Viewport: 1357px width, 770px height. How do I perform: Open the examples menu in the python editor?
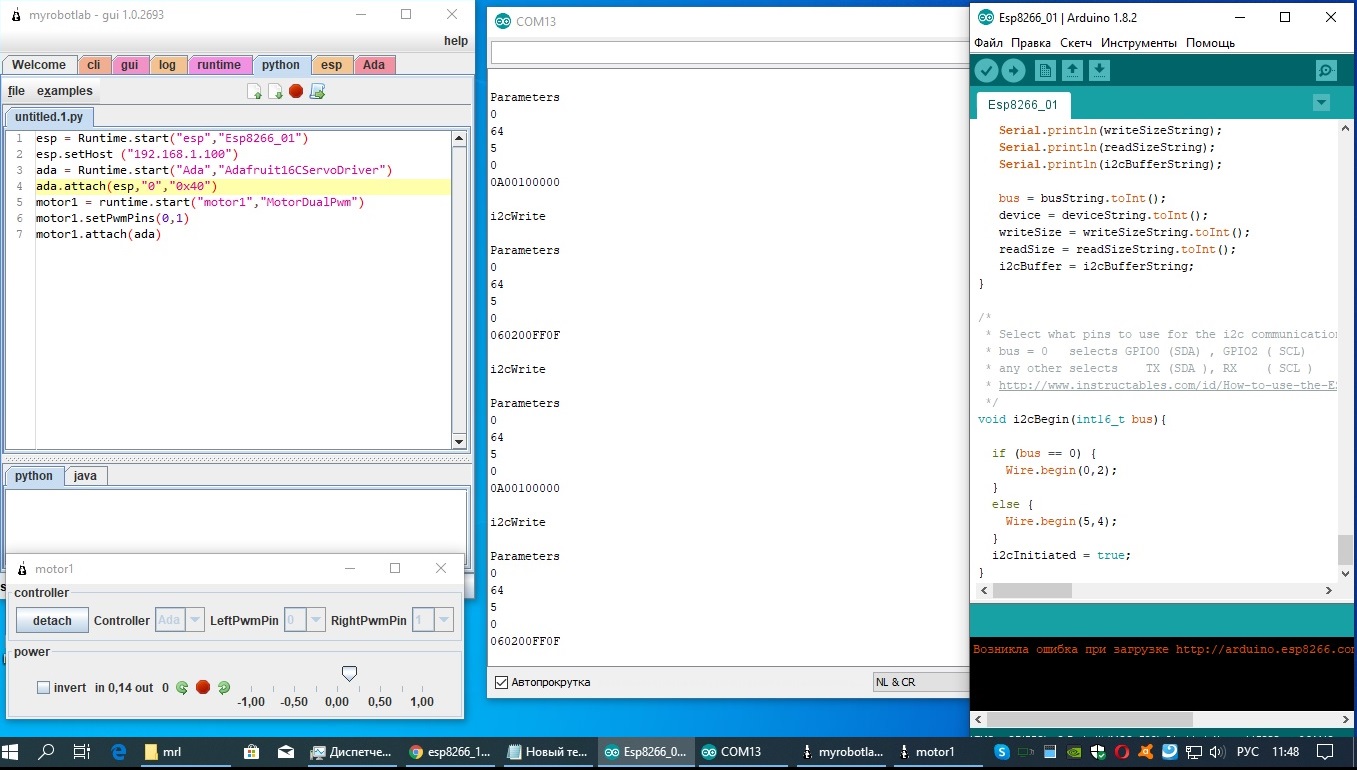coord(64,91)
